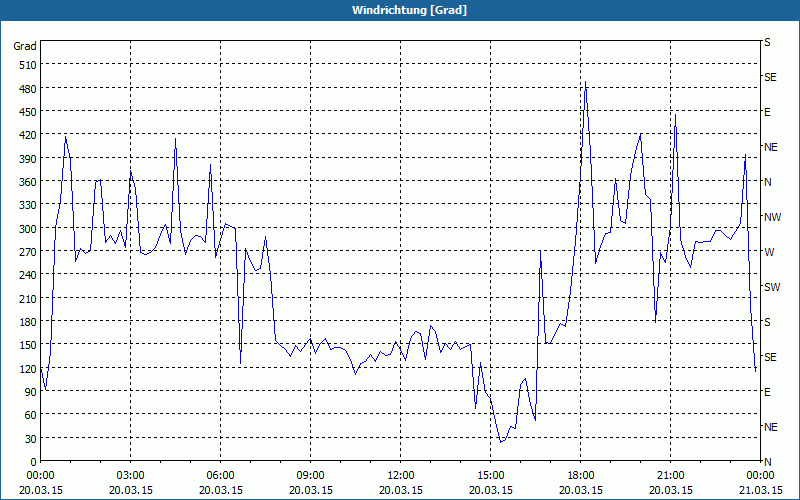
Task: Click the 09:00 time axis label
Action: click(x=311, y=476)
